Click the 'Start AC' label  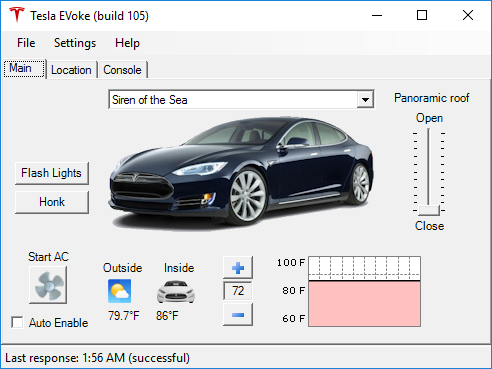coord(48,257)
